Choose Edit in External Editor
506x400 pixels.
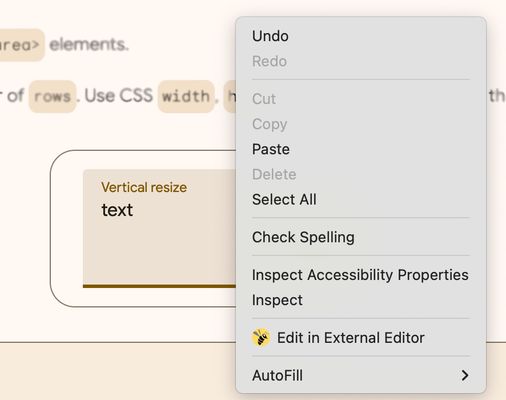click(x=361, y=338)
